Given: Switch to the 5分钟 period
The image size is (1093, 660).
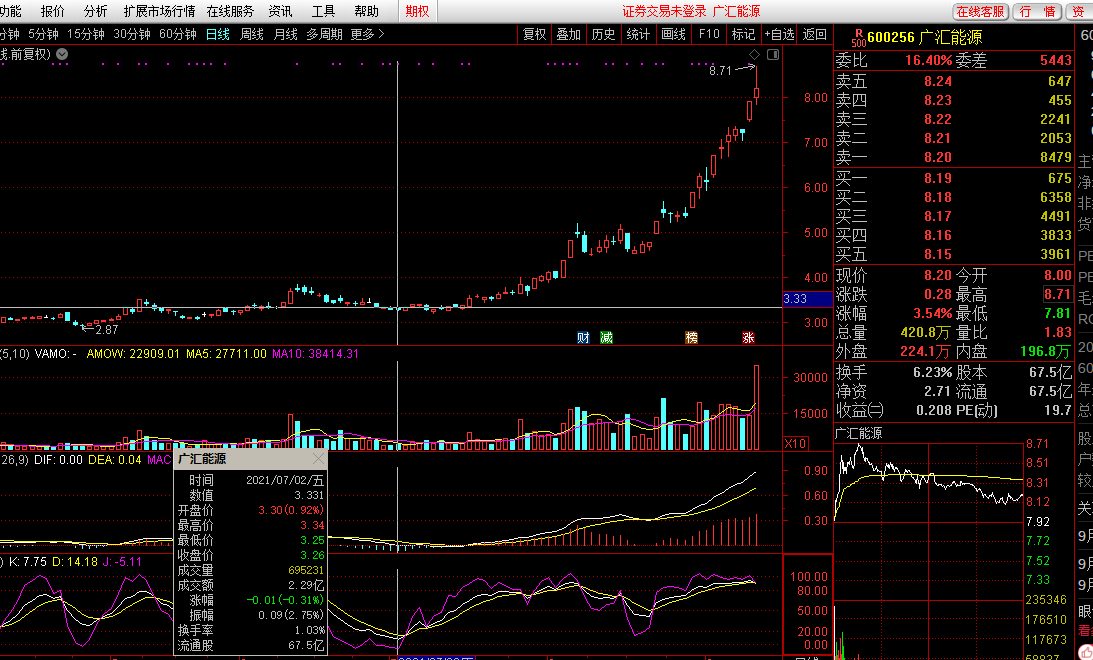Looking at the screenshot, I should coord(43,34).
